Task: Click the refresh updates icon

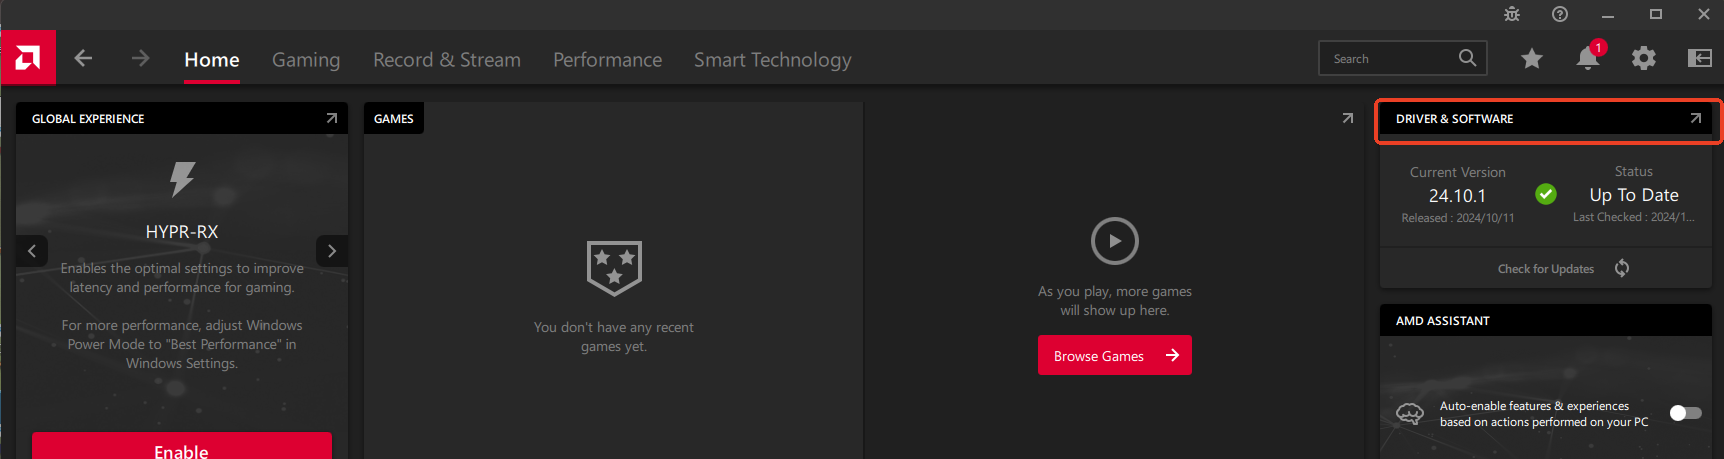Action: (x=1622, y=268)
